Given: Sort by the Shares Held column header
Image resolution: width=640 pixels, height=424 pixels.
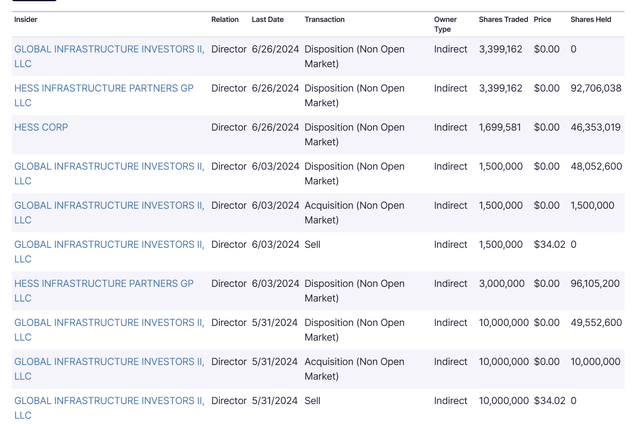Looking at the screenshot, I should pyautogui.click(x=590, y=20).
